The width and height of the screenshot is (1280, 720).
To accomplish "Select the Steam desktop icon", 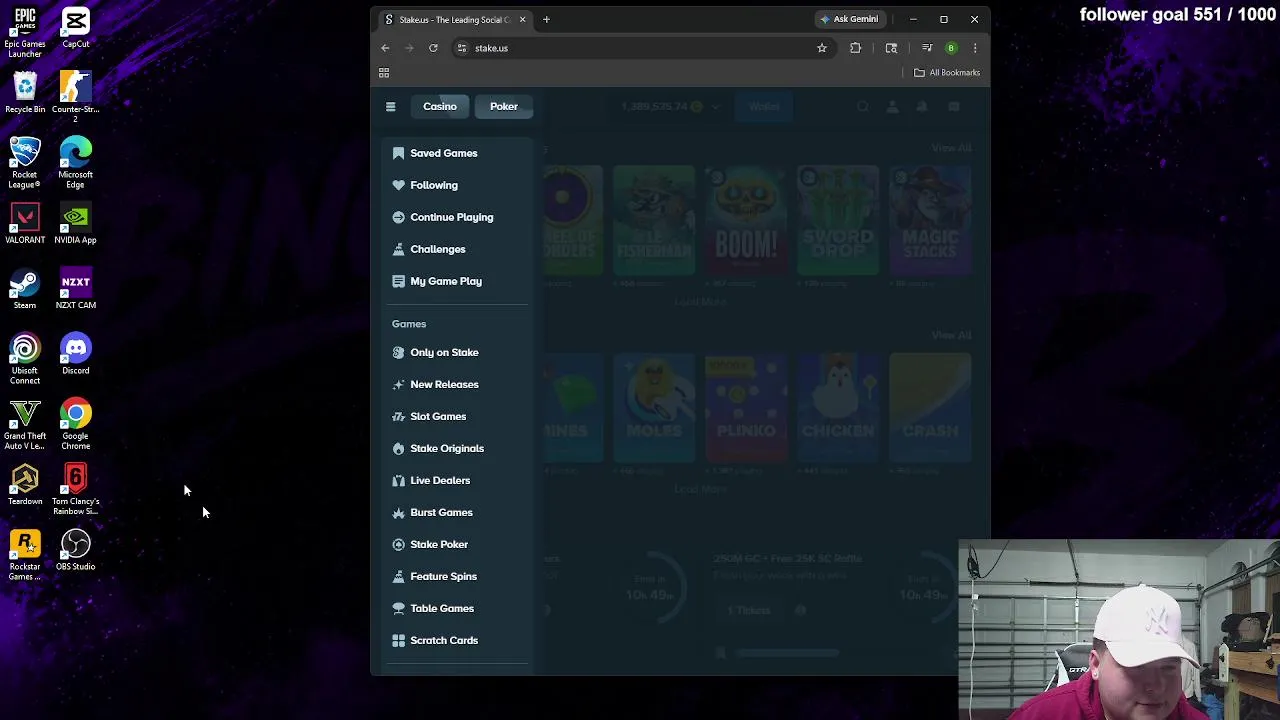I will (x=25, y=289).
